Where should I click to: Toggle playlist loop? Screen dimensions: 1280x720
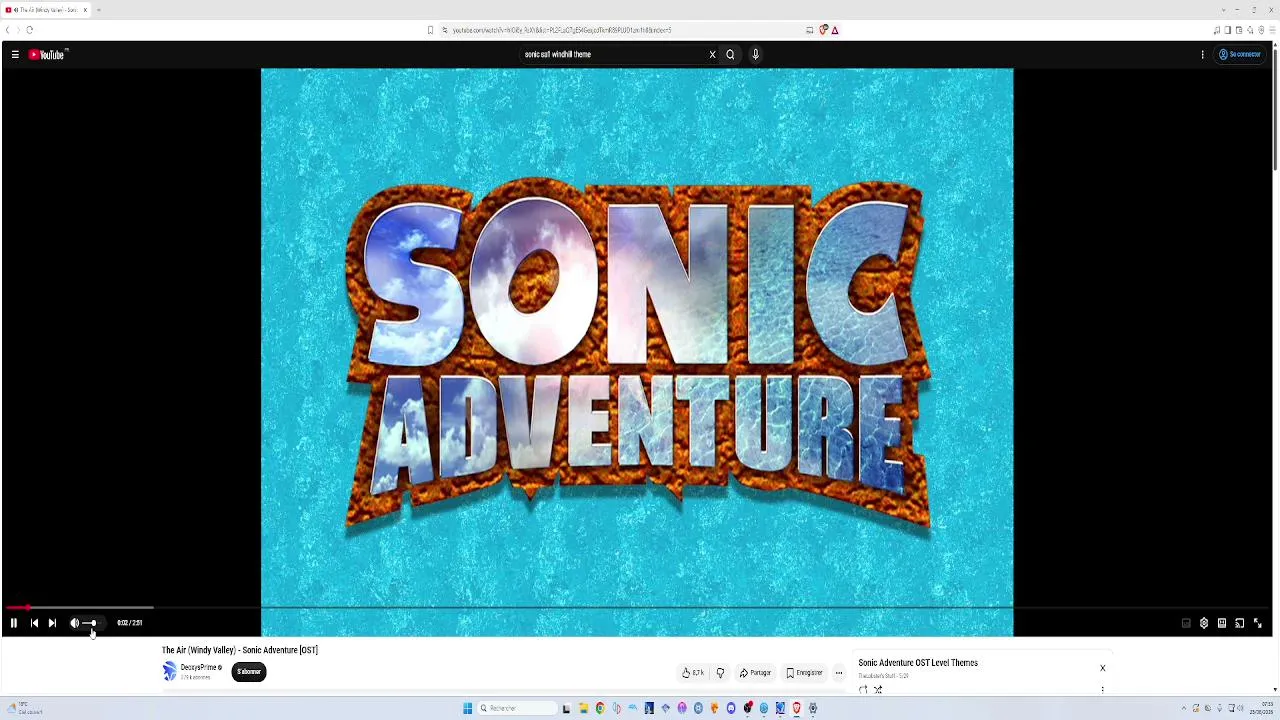tap(864, 689)
